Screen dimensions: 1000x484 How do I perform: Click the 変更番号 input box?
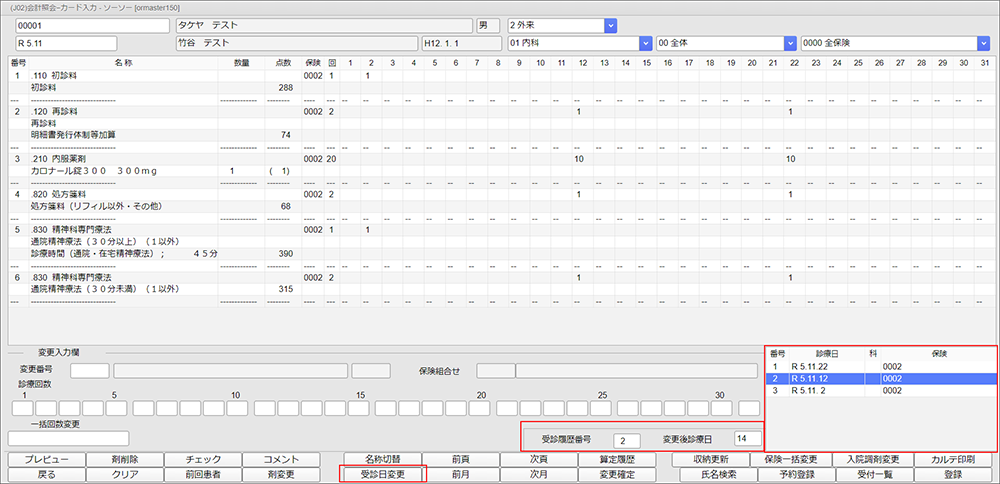[x=90, y=371]
